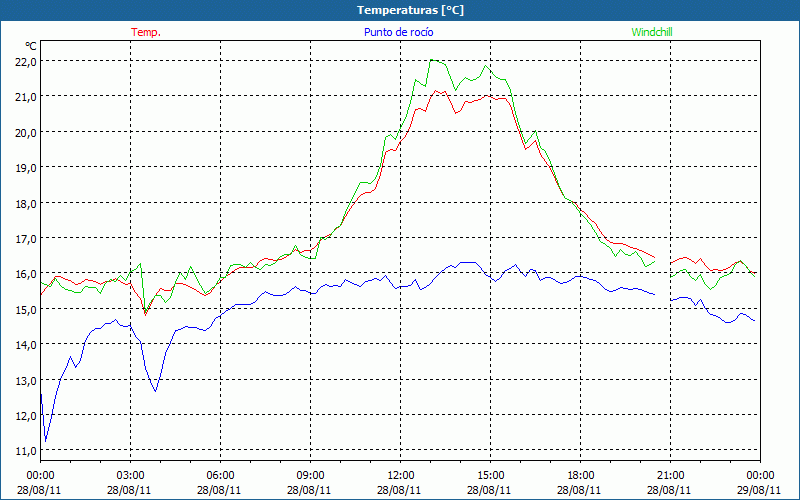Click the '03:00' time axis label
Image resolution: width=800 pixels, height=500 pixels.
click(x=130, y=476)
